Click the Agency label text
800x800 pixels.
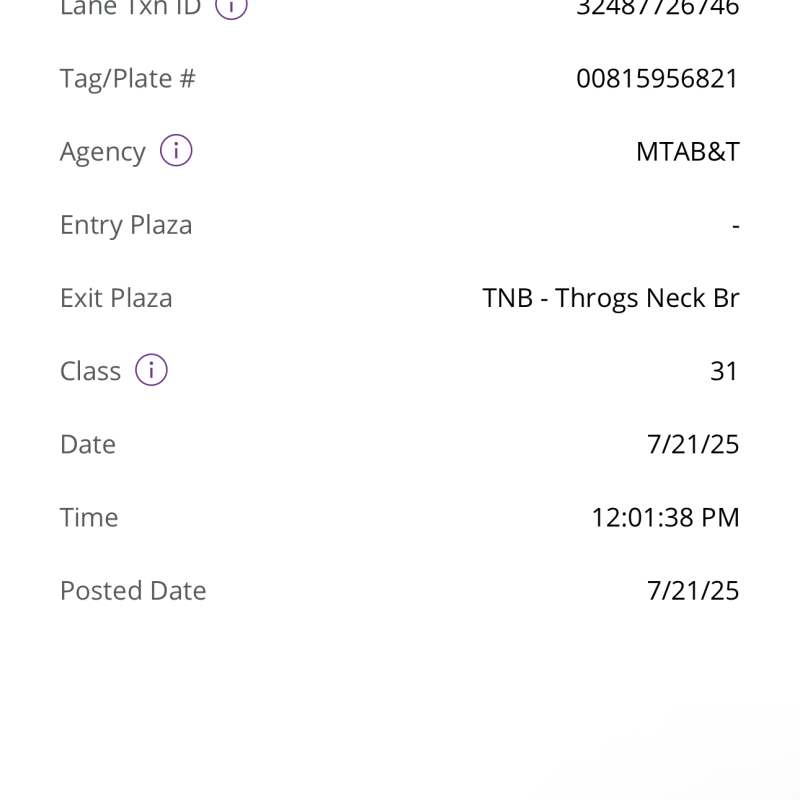(x=102, y=152)
